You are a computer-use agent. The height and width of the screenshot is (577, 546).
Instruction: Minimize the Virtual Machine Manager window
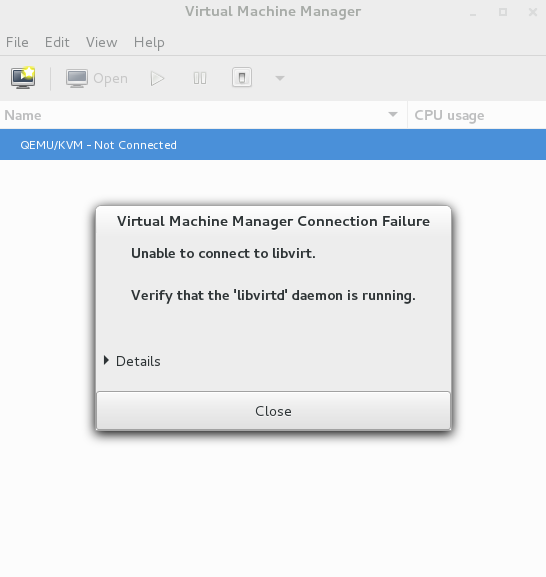[x=473, y=13]
